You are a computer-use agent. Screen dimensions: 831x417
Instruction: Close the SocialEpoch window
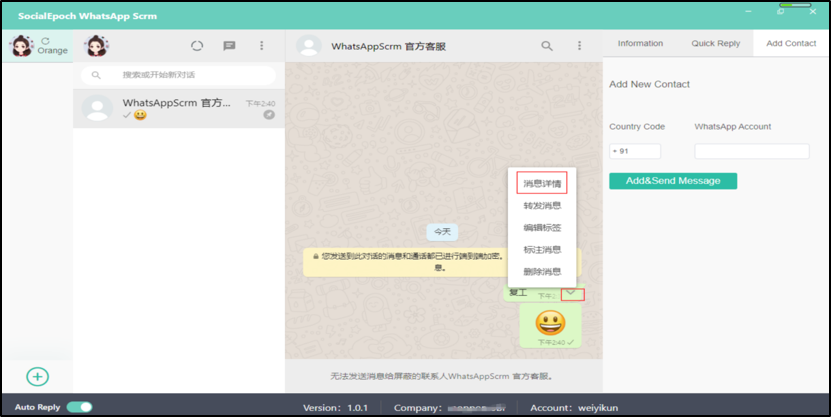(x=812, y=11)
